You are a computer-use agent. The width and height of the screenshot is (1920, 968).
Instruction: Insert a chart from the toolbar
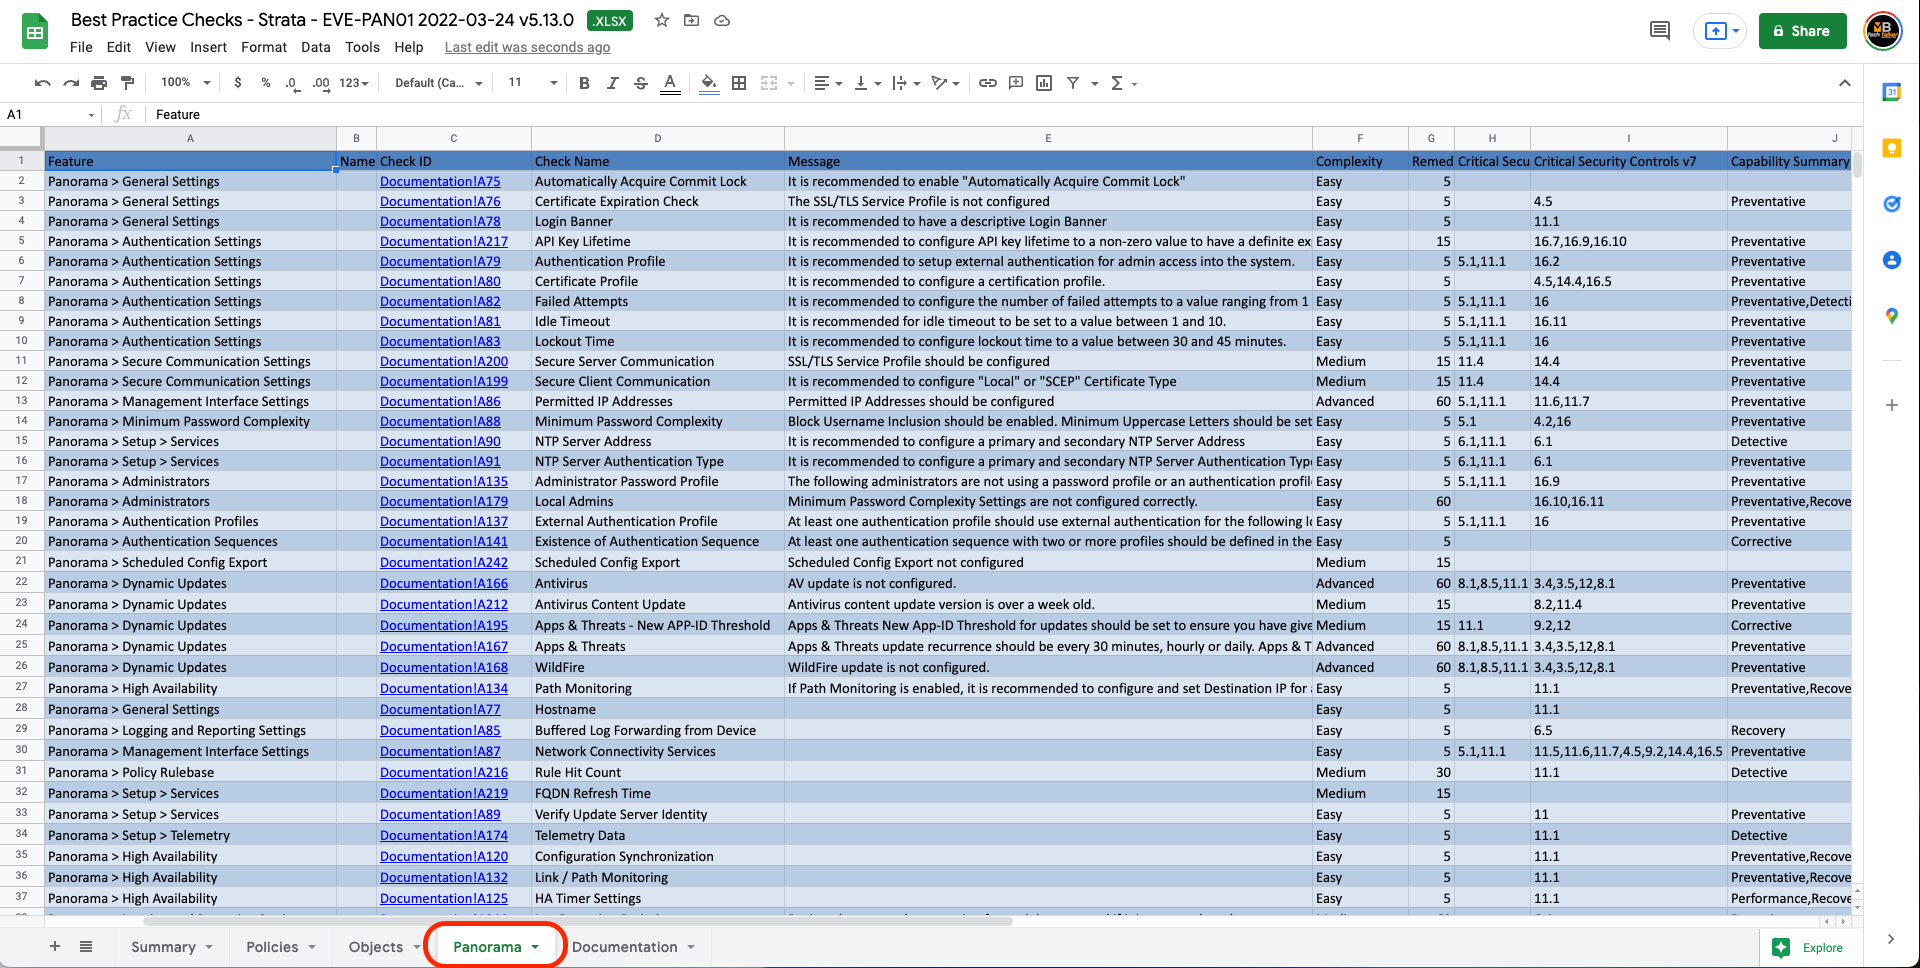point(1044,83)
